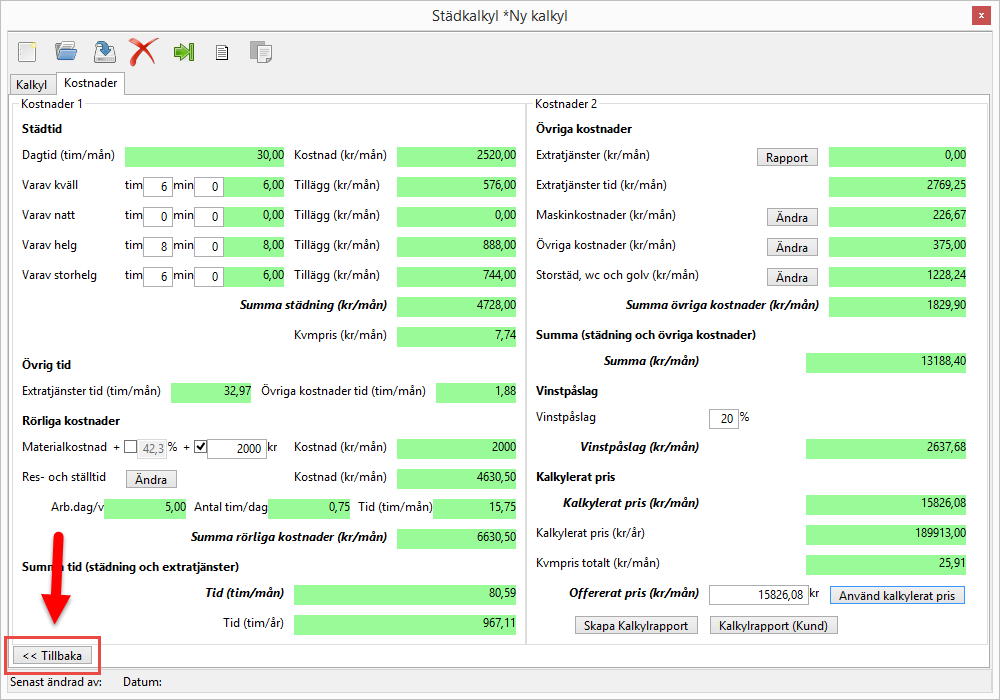Open a saved calculation via folder icon
This screenshot has width=1000, height=700.
pyautogui.click(x=66, y=50)
